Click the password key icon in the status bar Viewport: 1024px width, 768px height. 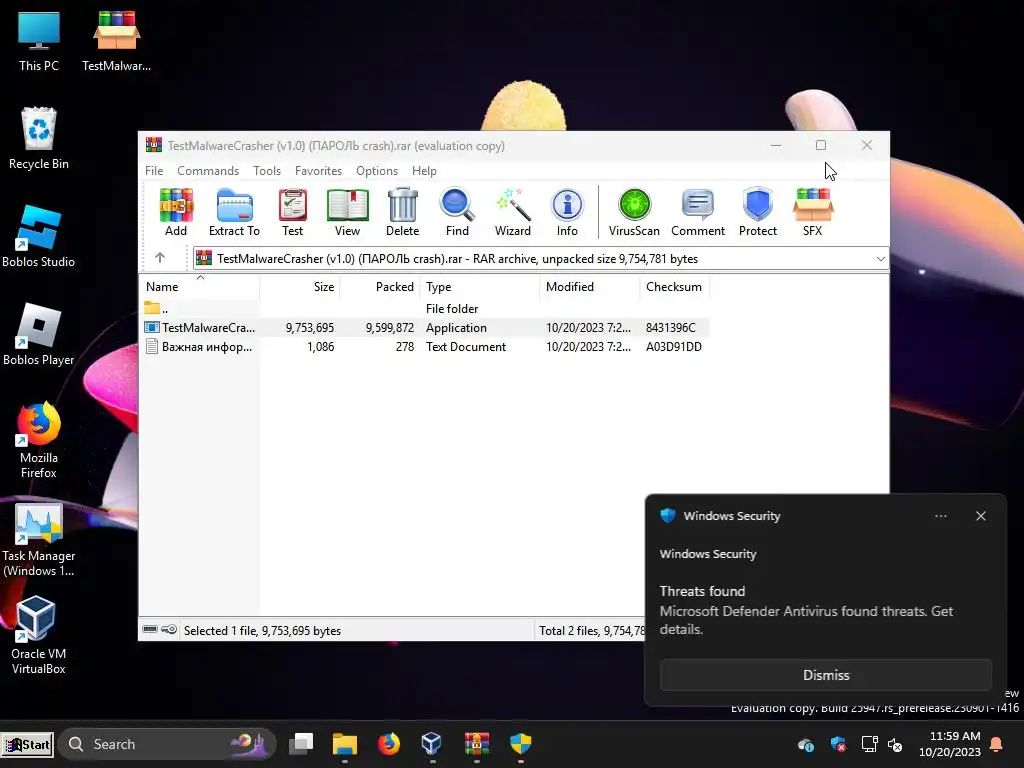pos(169,630)
